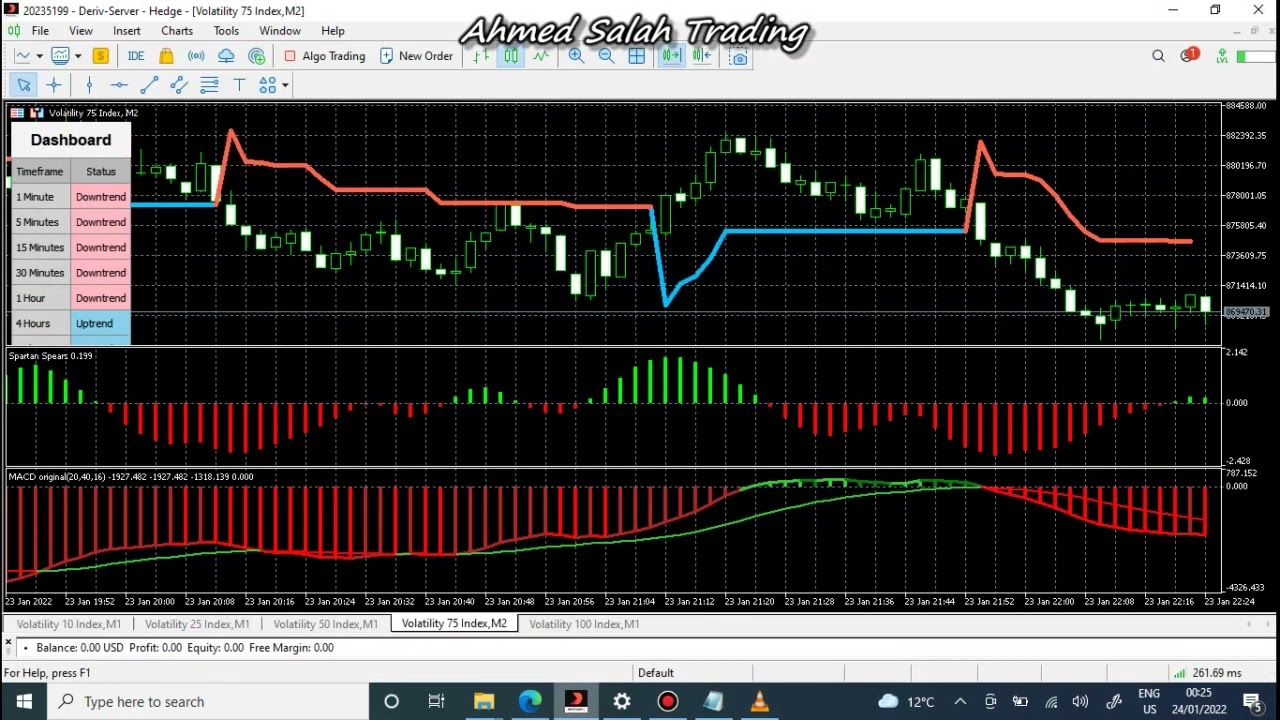This screenshot has height=720, width=1280.
Task: Switch to line chart view
Action: 541,56
